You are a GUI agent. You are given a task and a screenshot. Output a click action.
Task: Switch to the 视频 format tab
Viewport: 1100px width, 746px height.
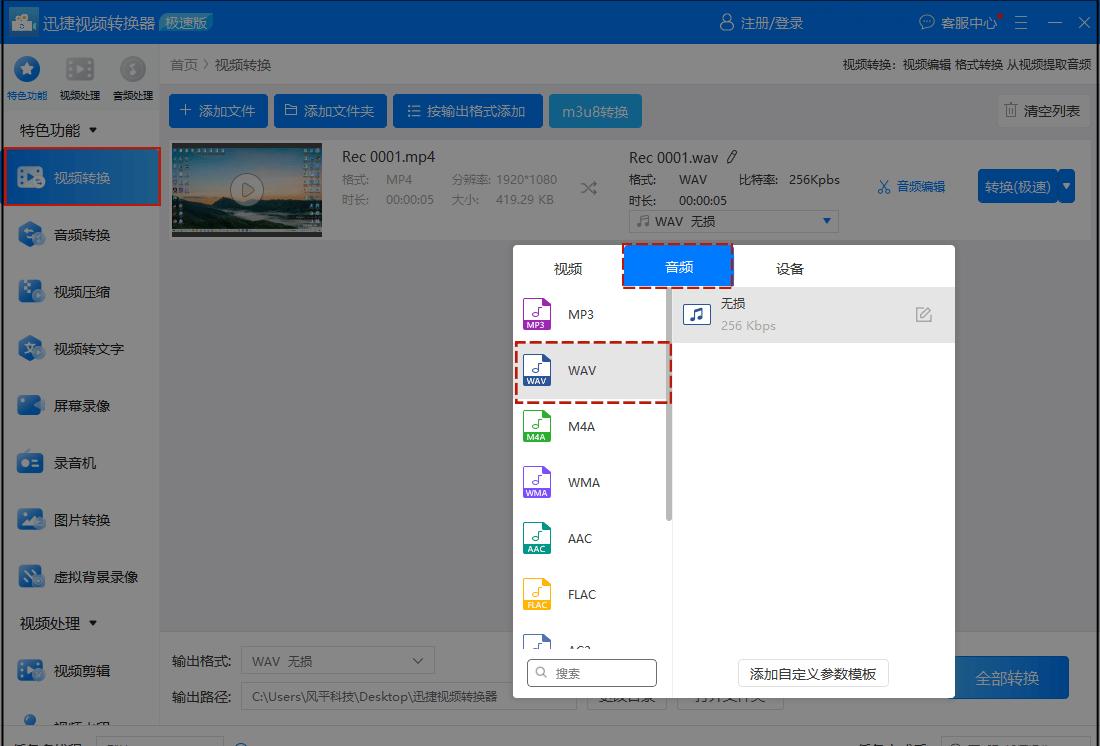568,268
